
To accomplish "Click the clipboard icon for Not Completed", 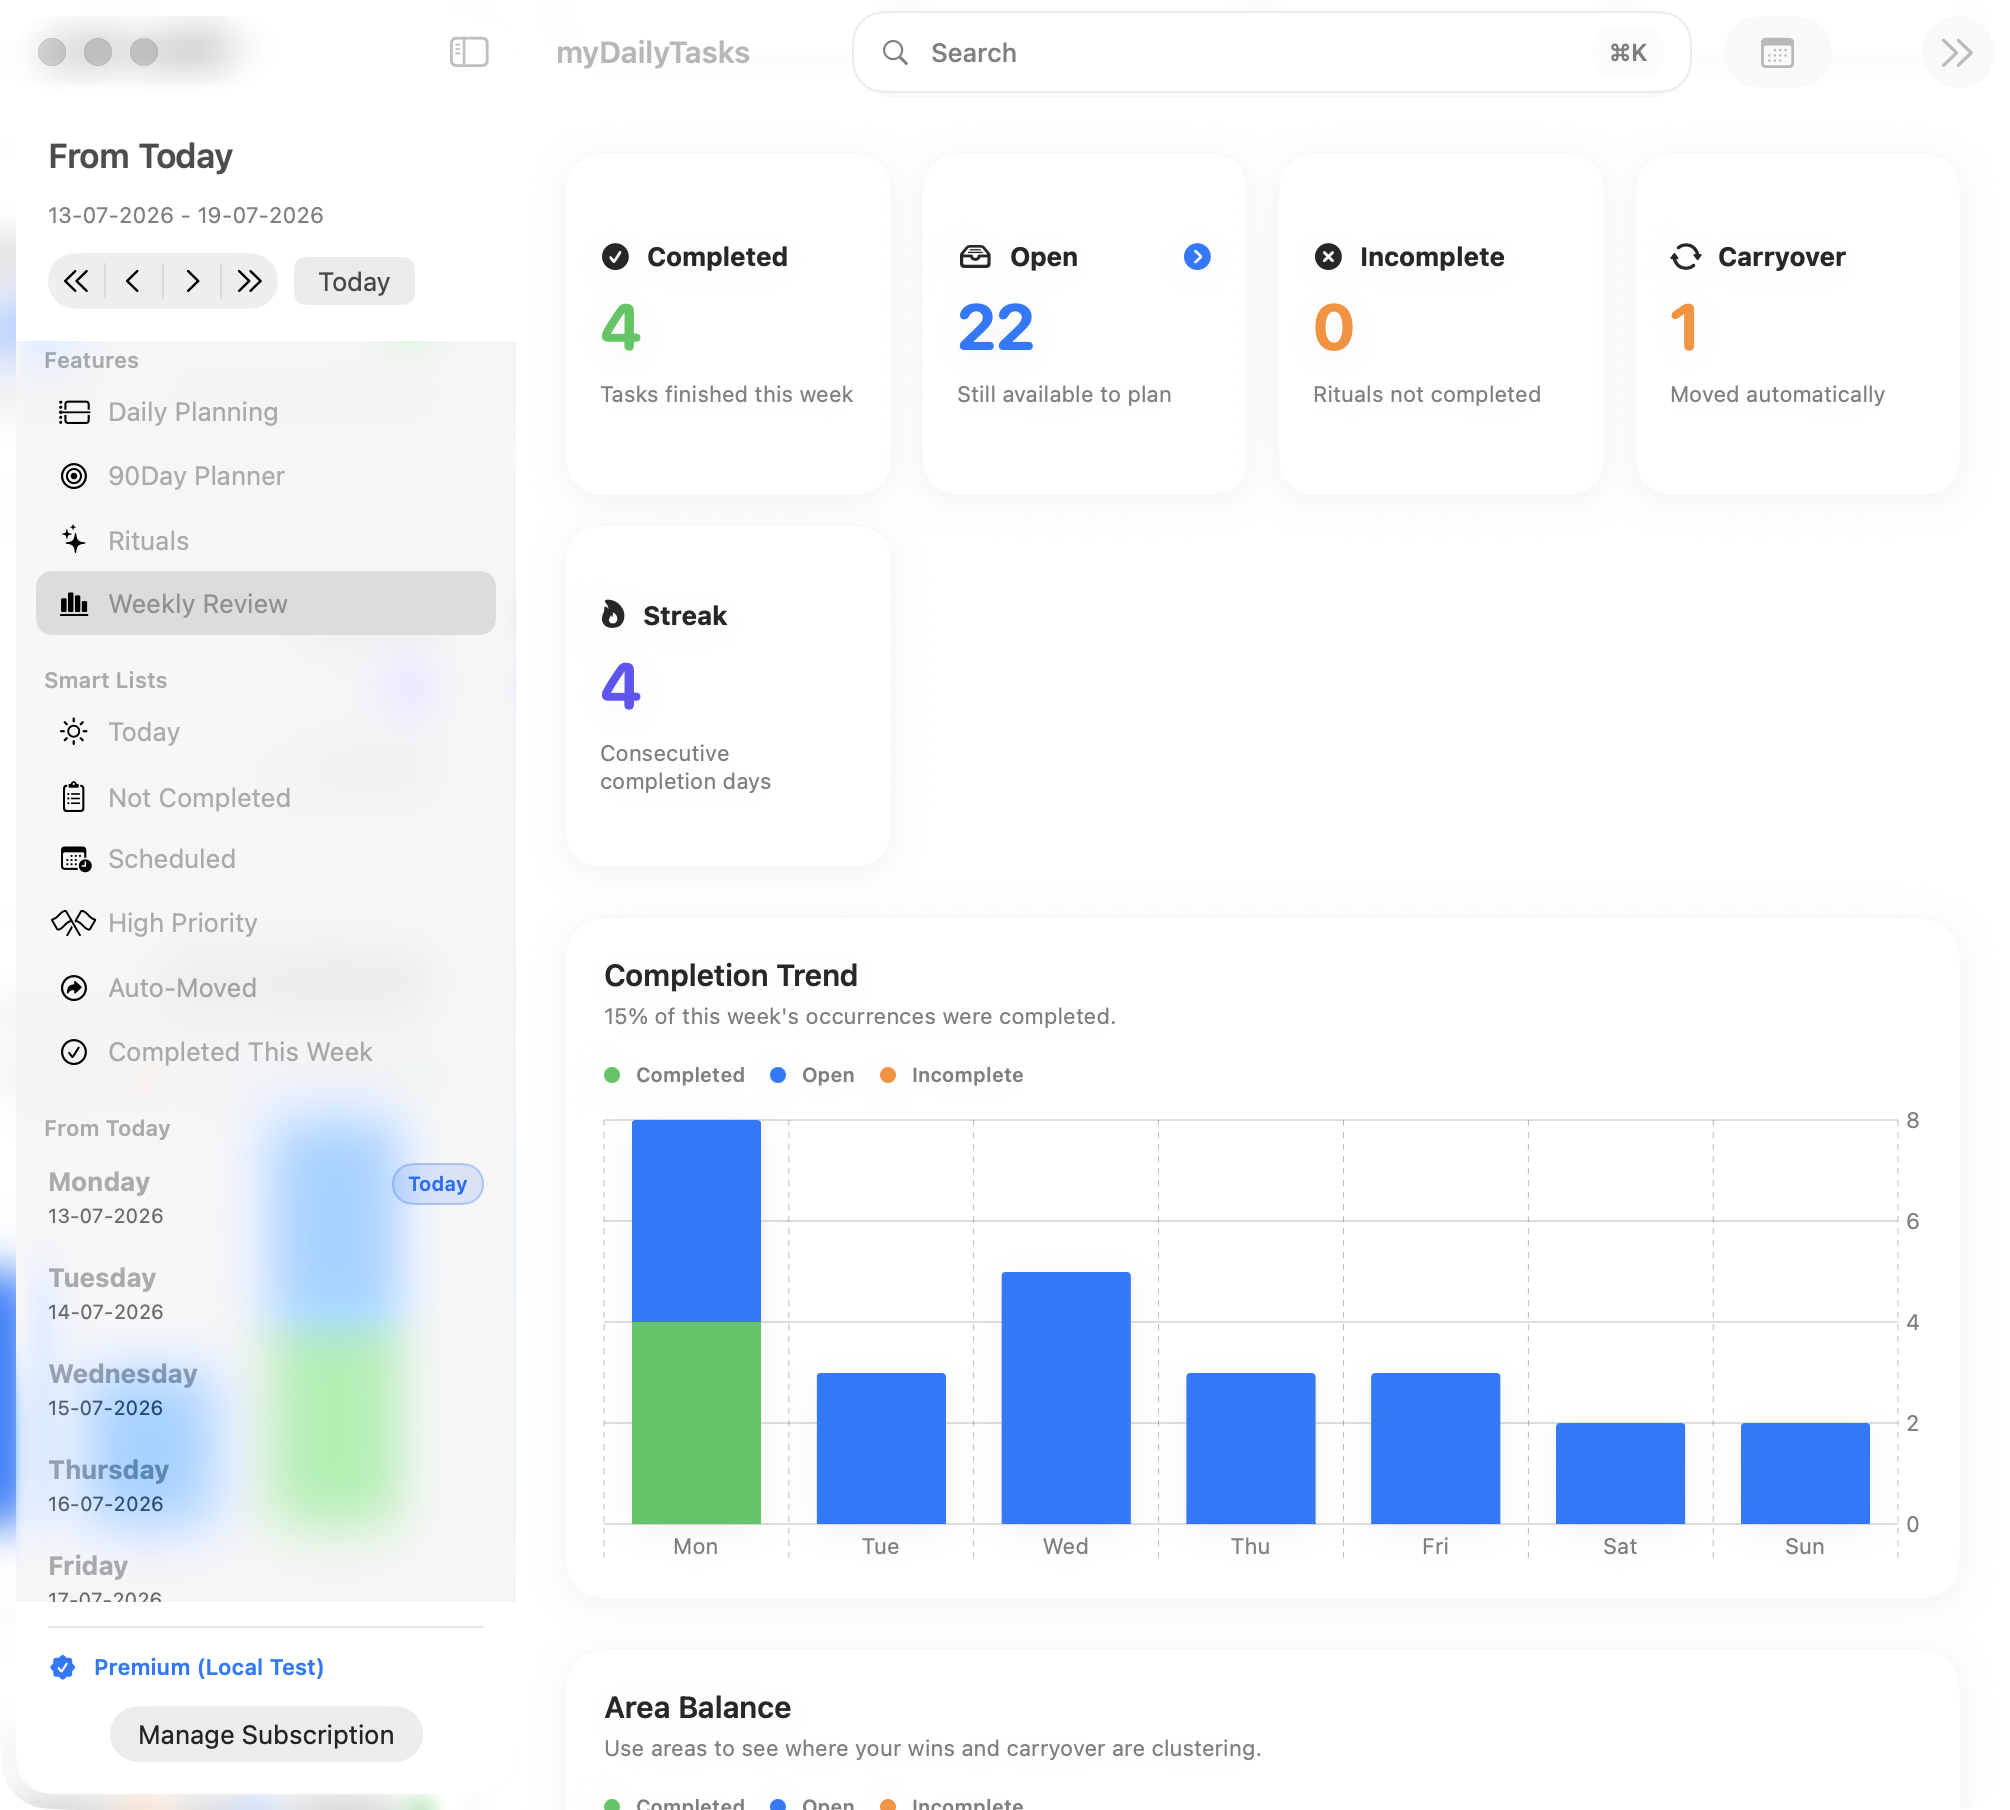I will (x=74, y=797).
